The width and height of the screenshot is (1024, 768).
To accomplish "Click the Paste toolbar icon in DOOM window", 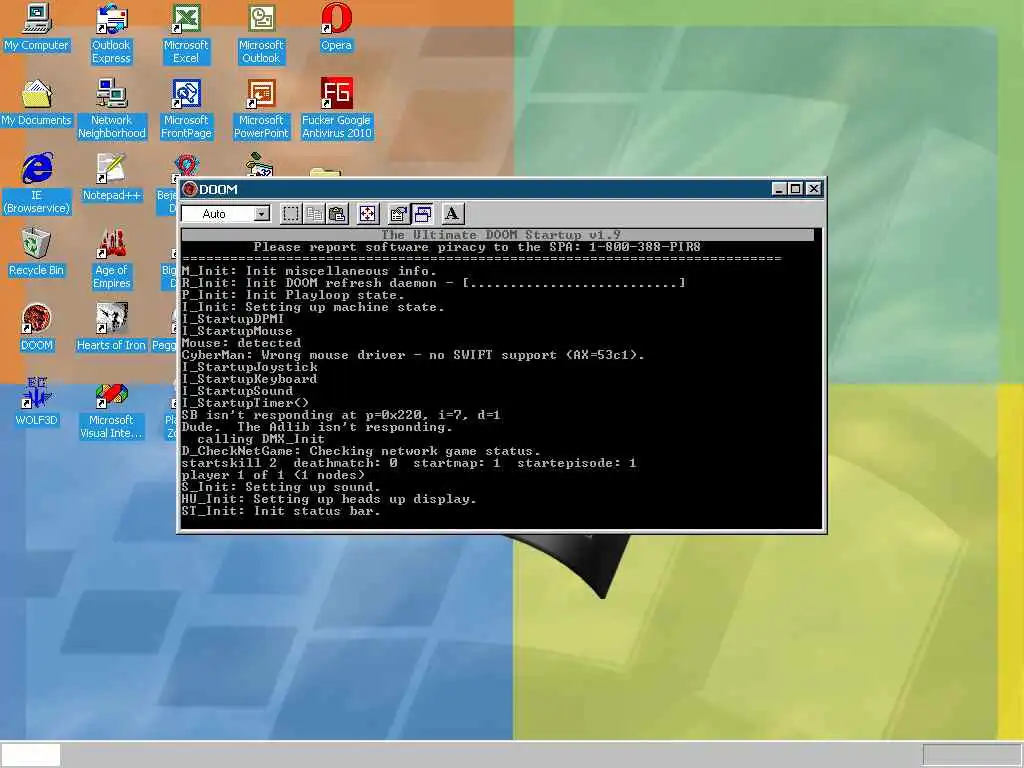I will pyautogui.click(x=337, y=214).
